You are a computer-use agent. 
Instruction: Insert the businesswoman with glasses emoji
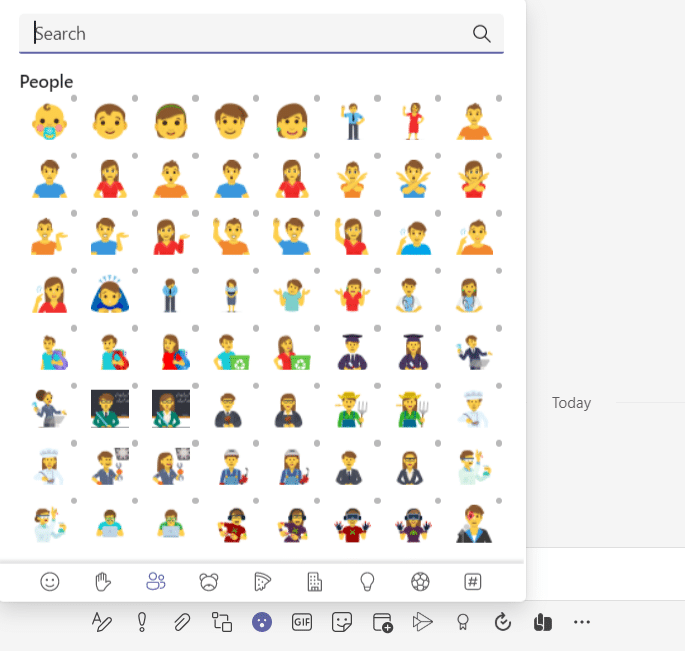point(409,467)
